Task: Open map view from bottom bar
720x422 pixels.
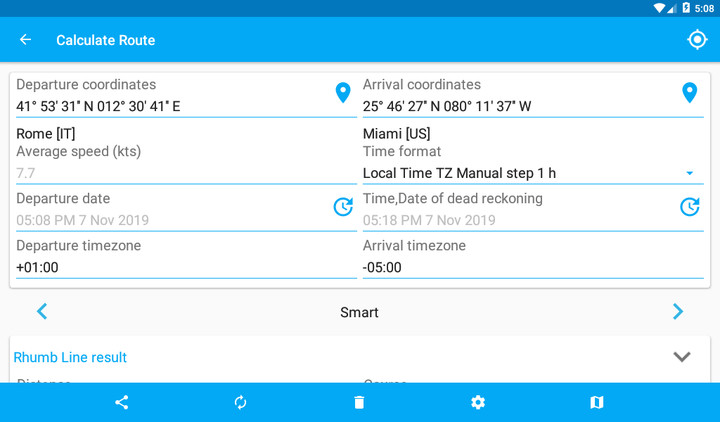Action: click(597, 402)
